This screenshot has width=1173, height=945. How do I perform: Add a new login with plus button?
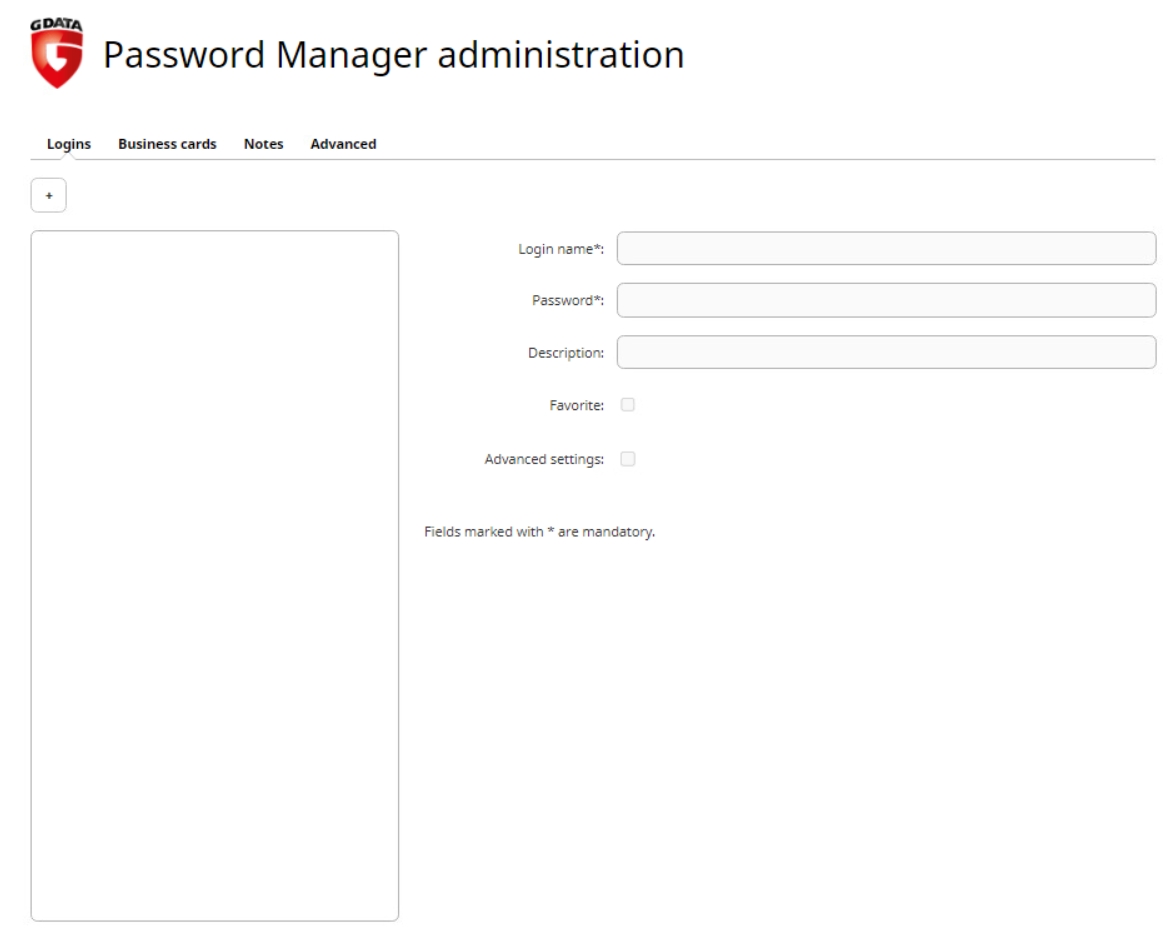click(x=49, y=195)
